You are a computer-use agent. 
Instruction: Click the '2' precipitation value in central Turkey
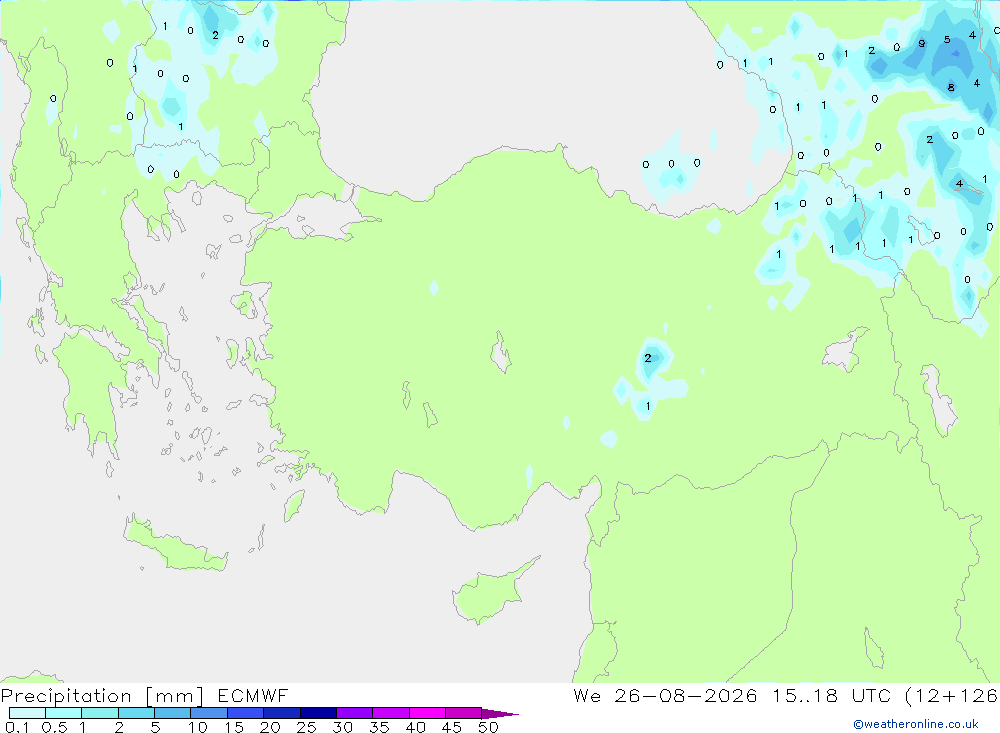click(648, 358)
